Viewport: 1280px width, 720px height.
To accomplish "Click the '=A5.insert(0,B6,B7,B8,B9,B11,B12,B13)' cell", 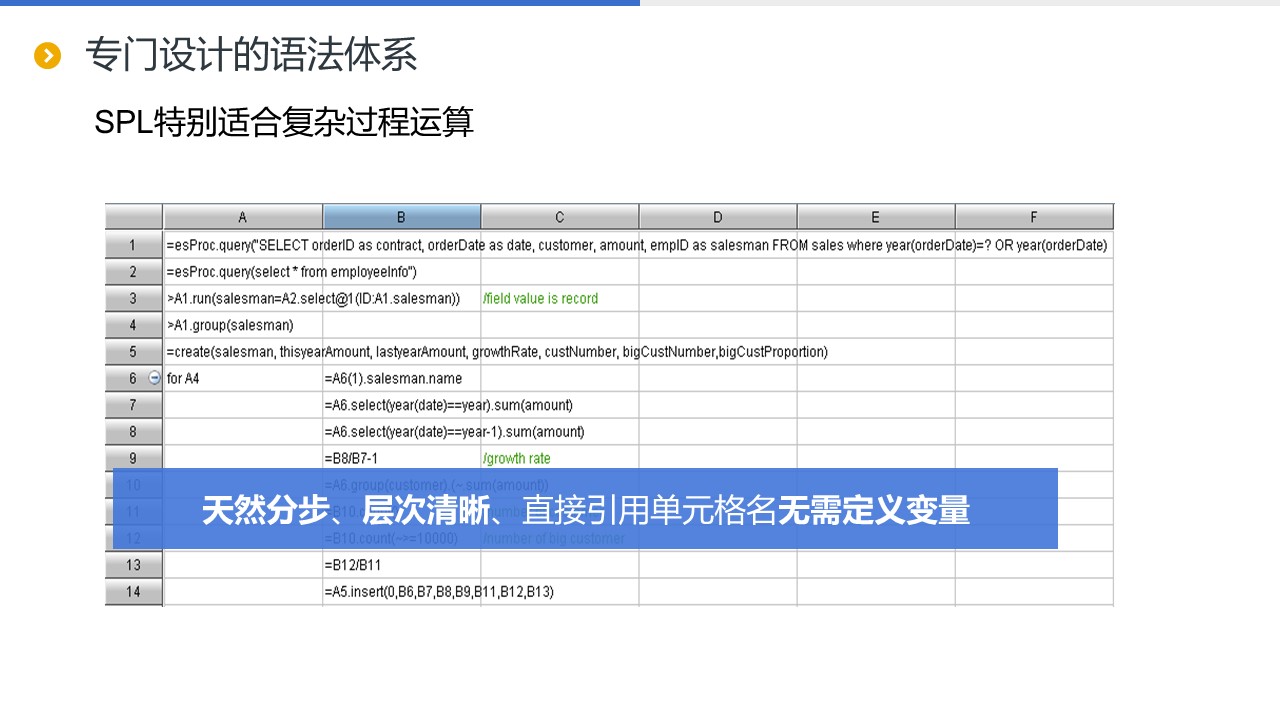I will [x=439, y=592].
